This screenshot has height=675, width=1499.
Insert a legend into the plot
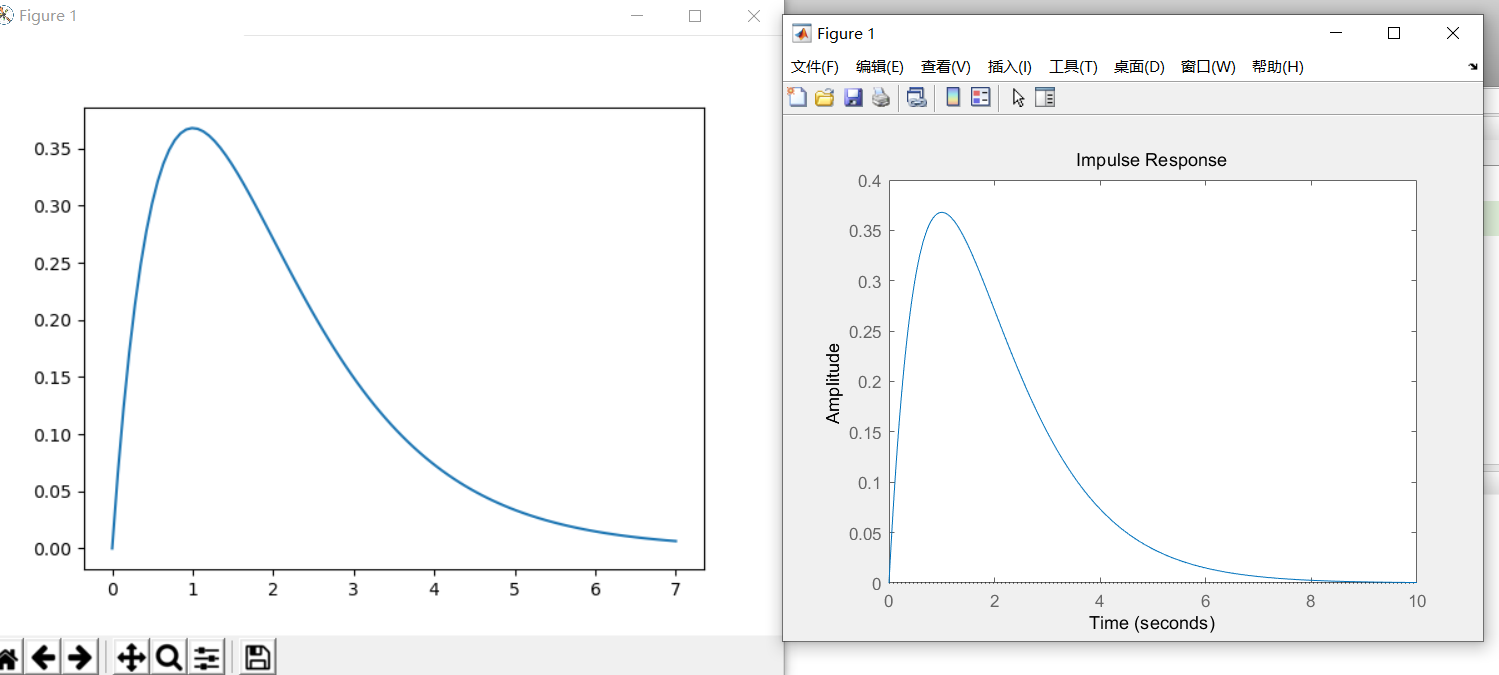[x=980, y=97]
